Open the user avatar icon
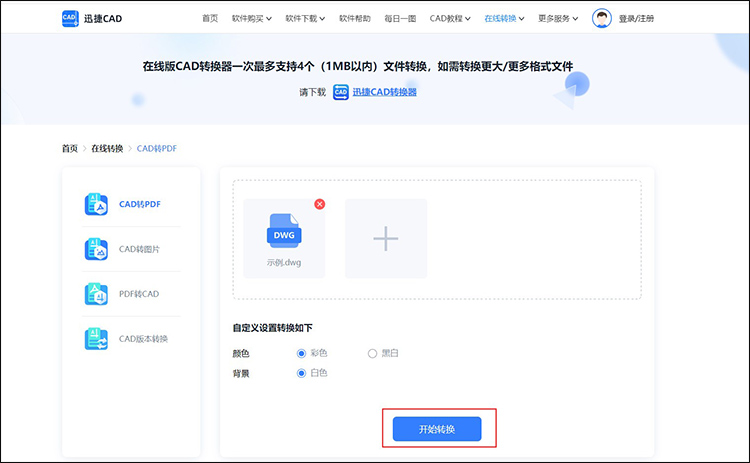The height and width of the screenshot is (463, 750). click(x=602, y=18)
